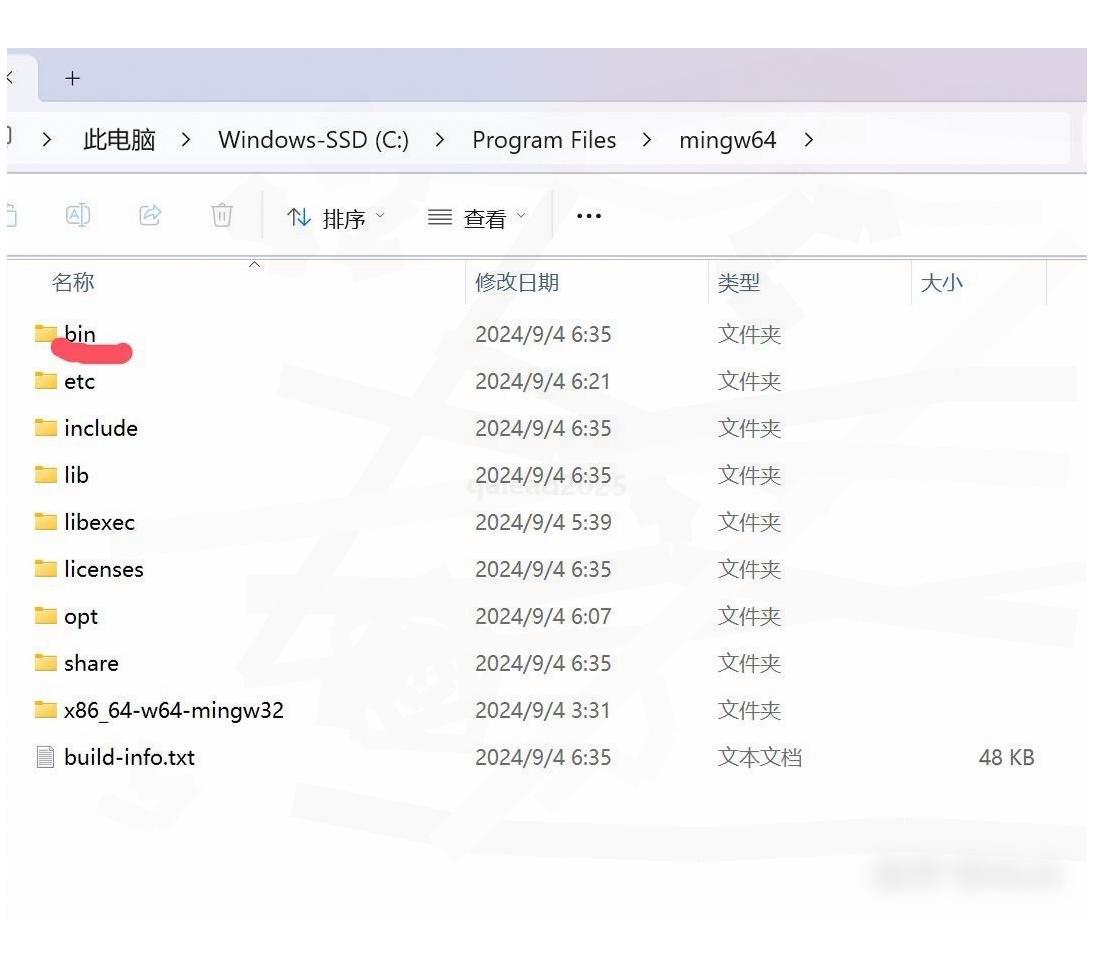Sort by 名称 column header
The height and width of the screenshot is (968, 1094).
pos(73,283)
